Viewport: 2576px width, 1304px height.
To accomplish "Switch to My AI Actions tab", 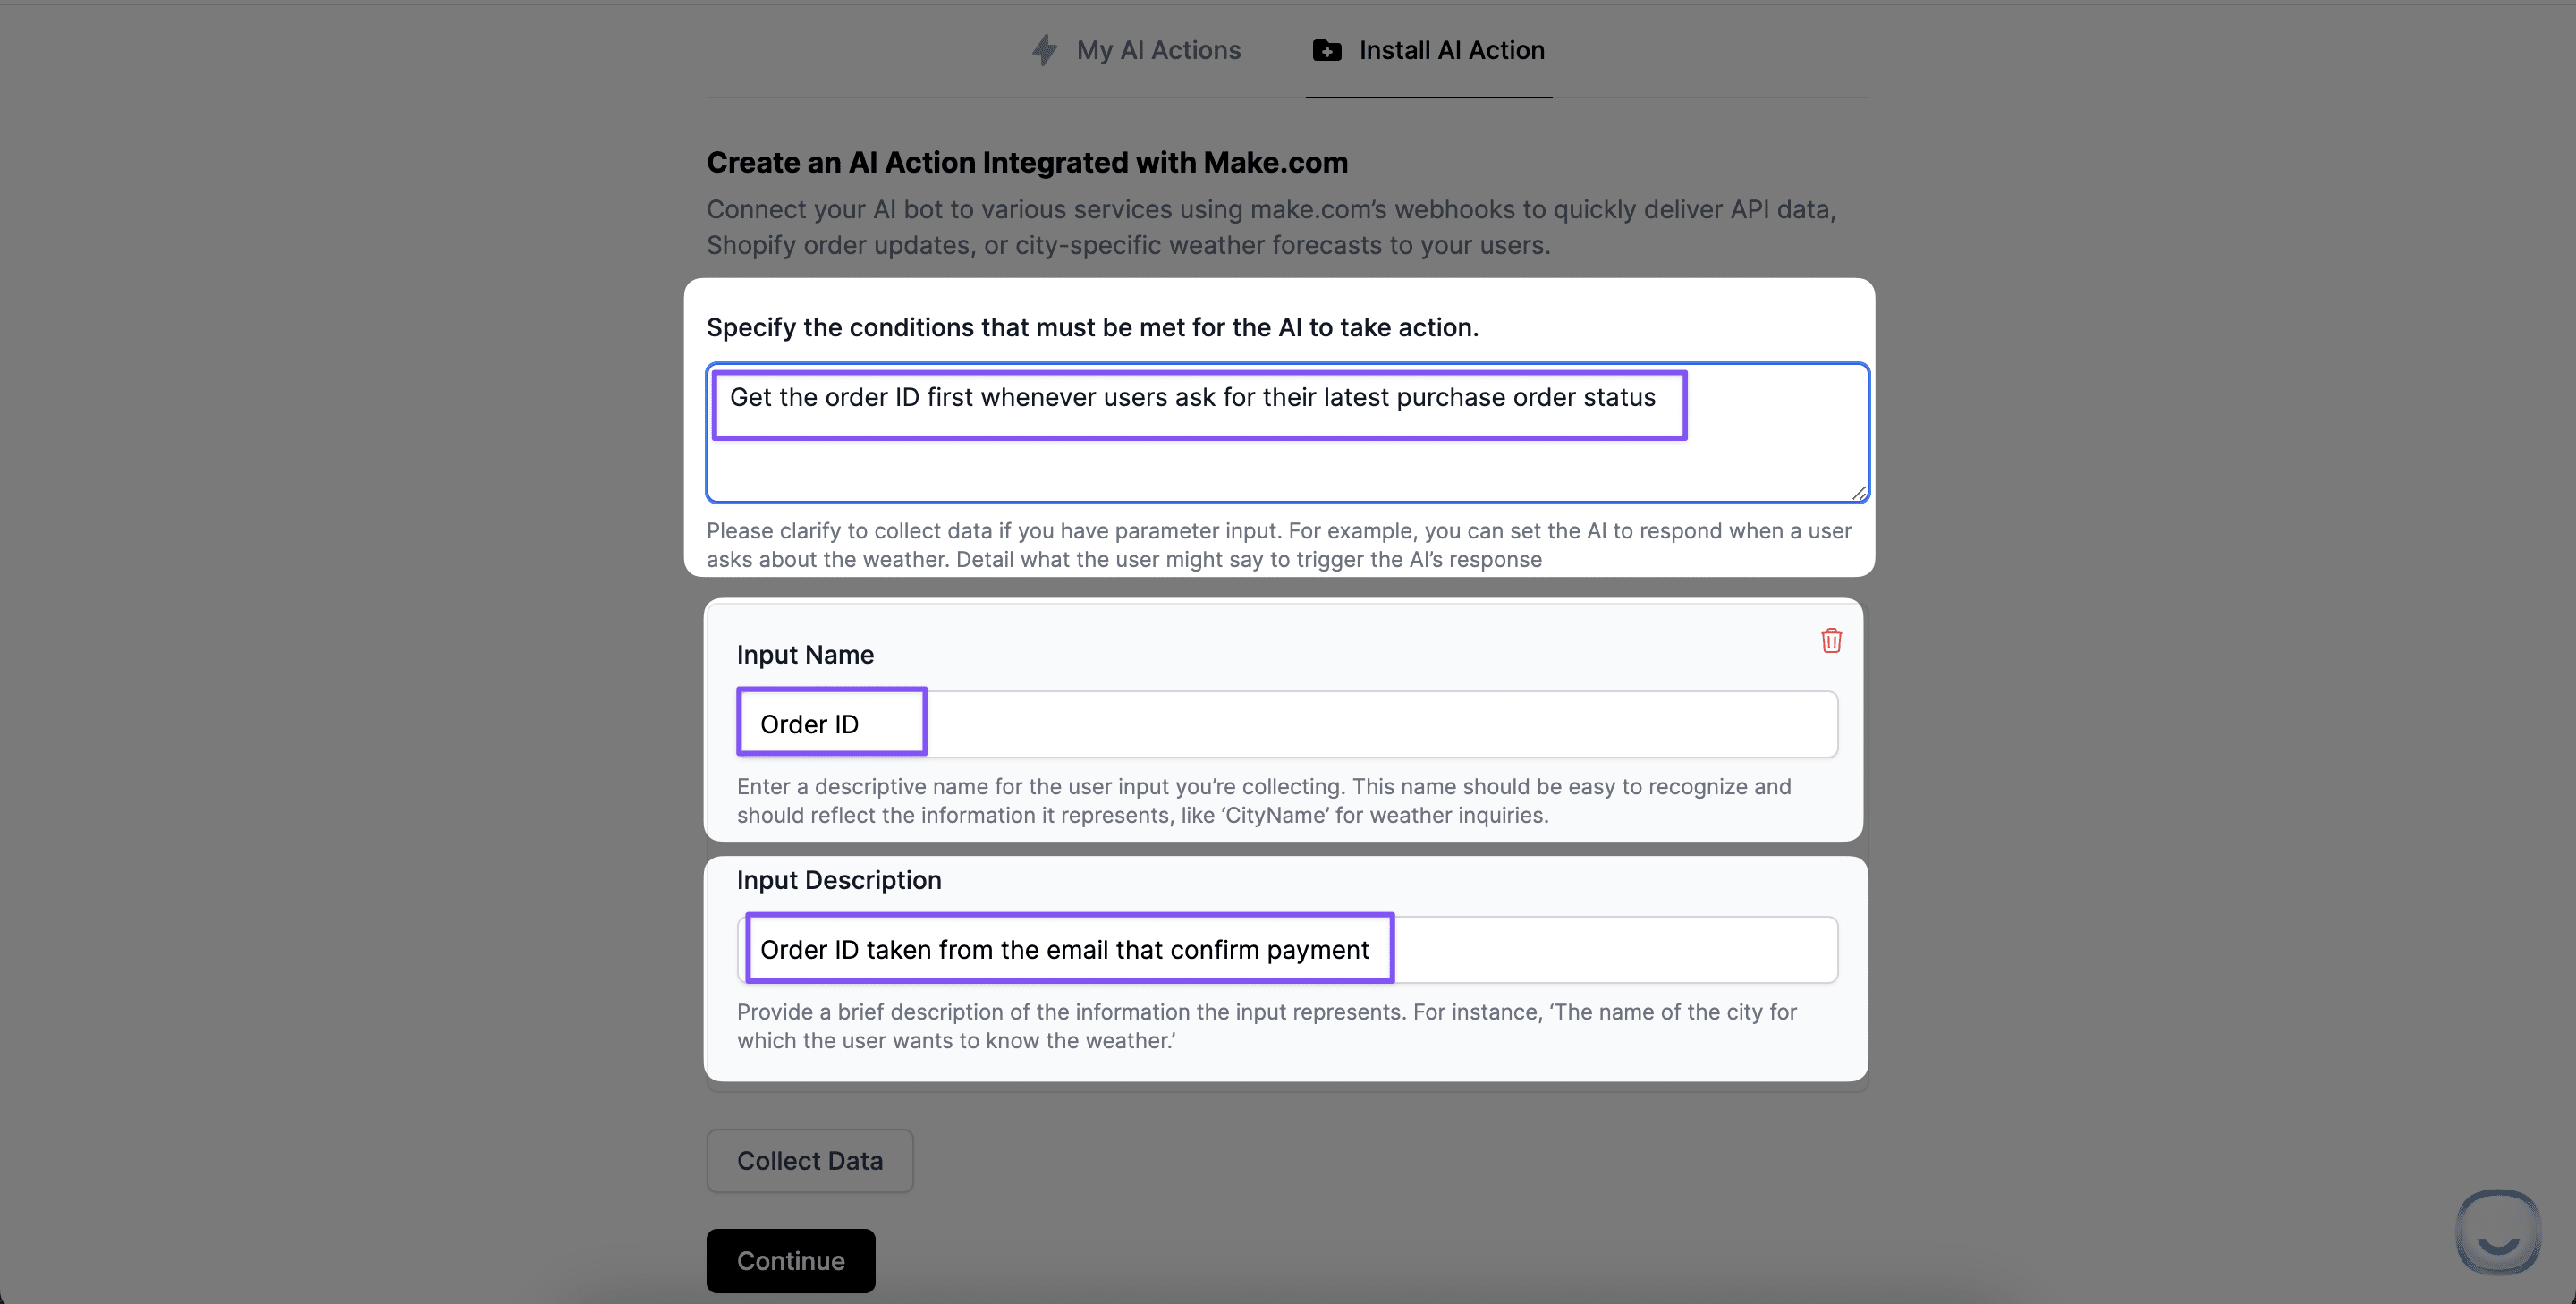I will pyautogui.click(x=1136, y=50).
